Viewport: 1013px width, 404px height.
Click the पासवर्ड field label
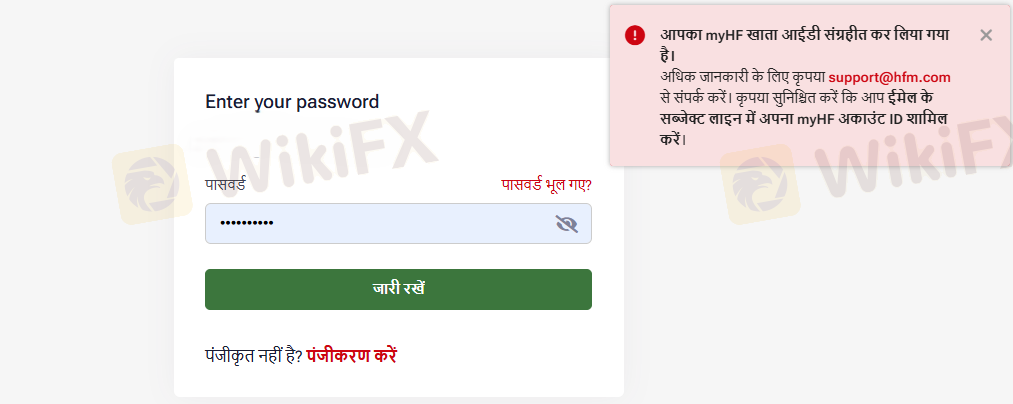tap(225, 184)
